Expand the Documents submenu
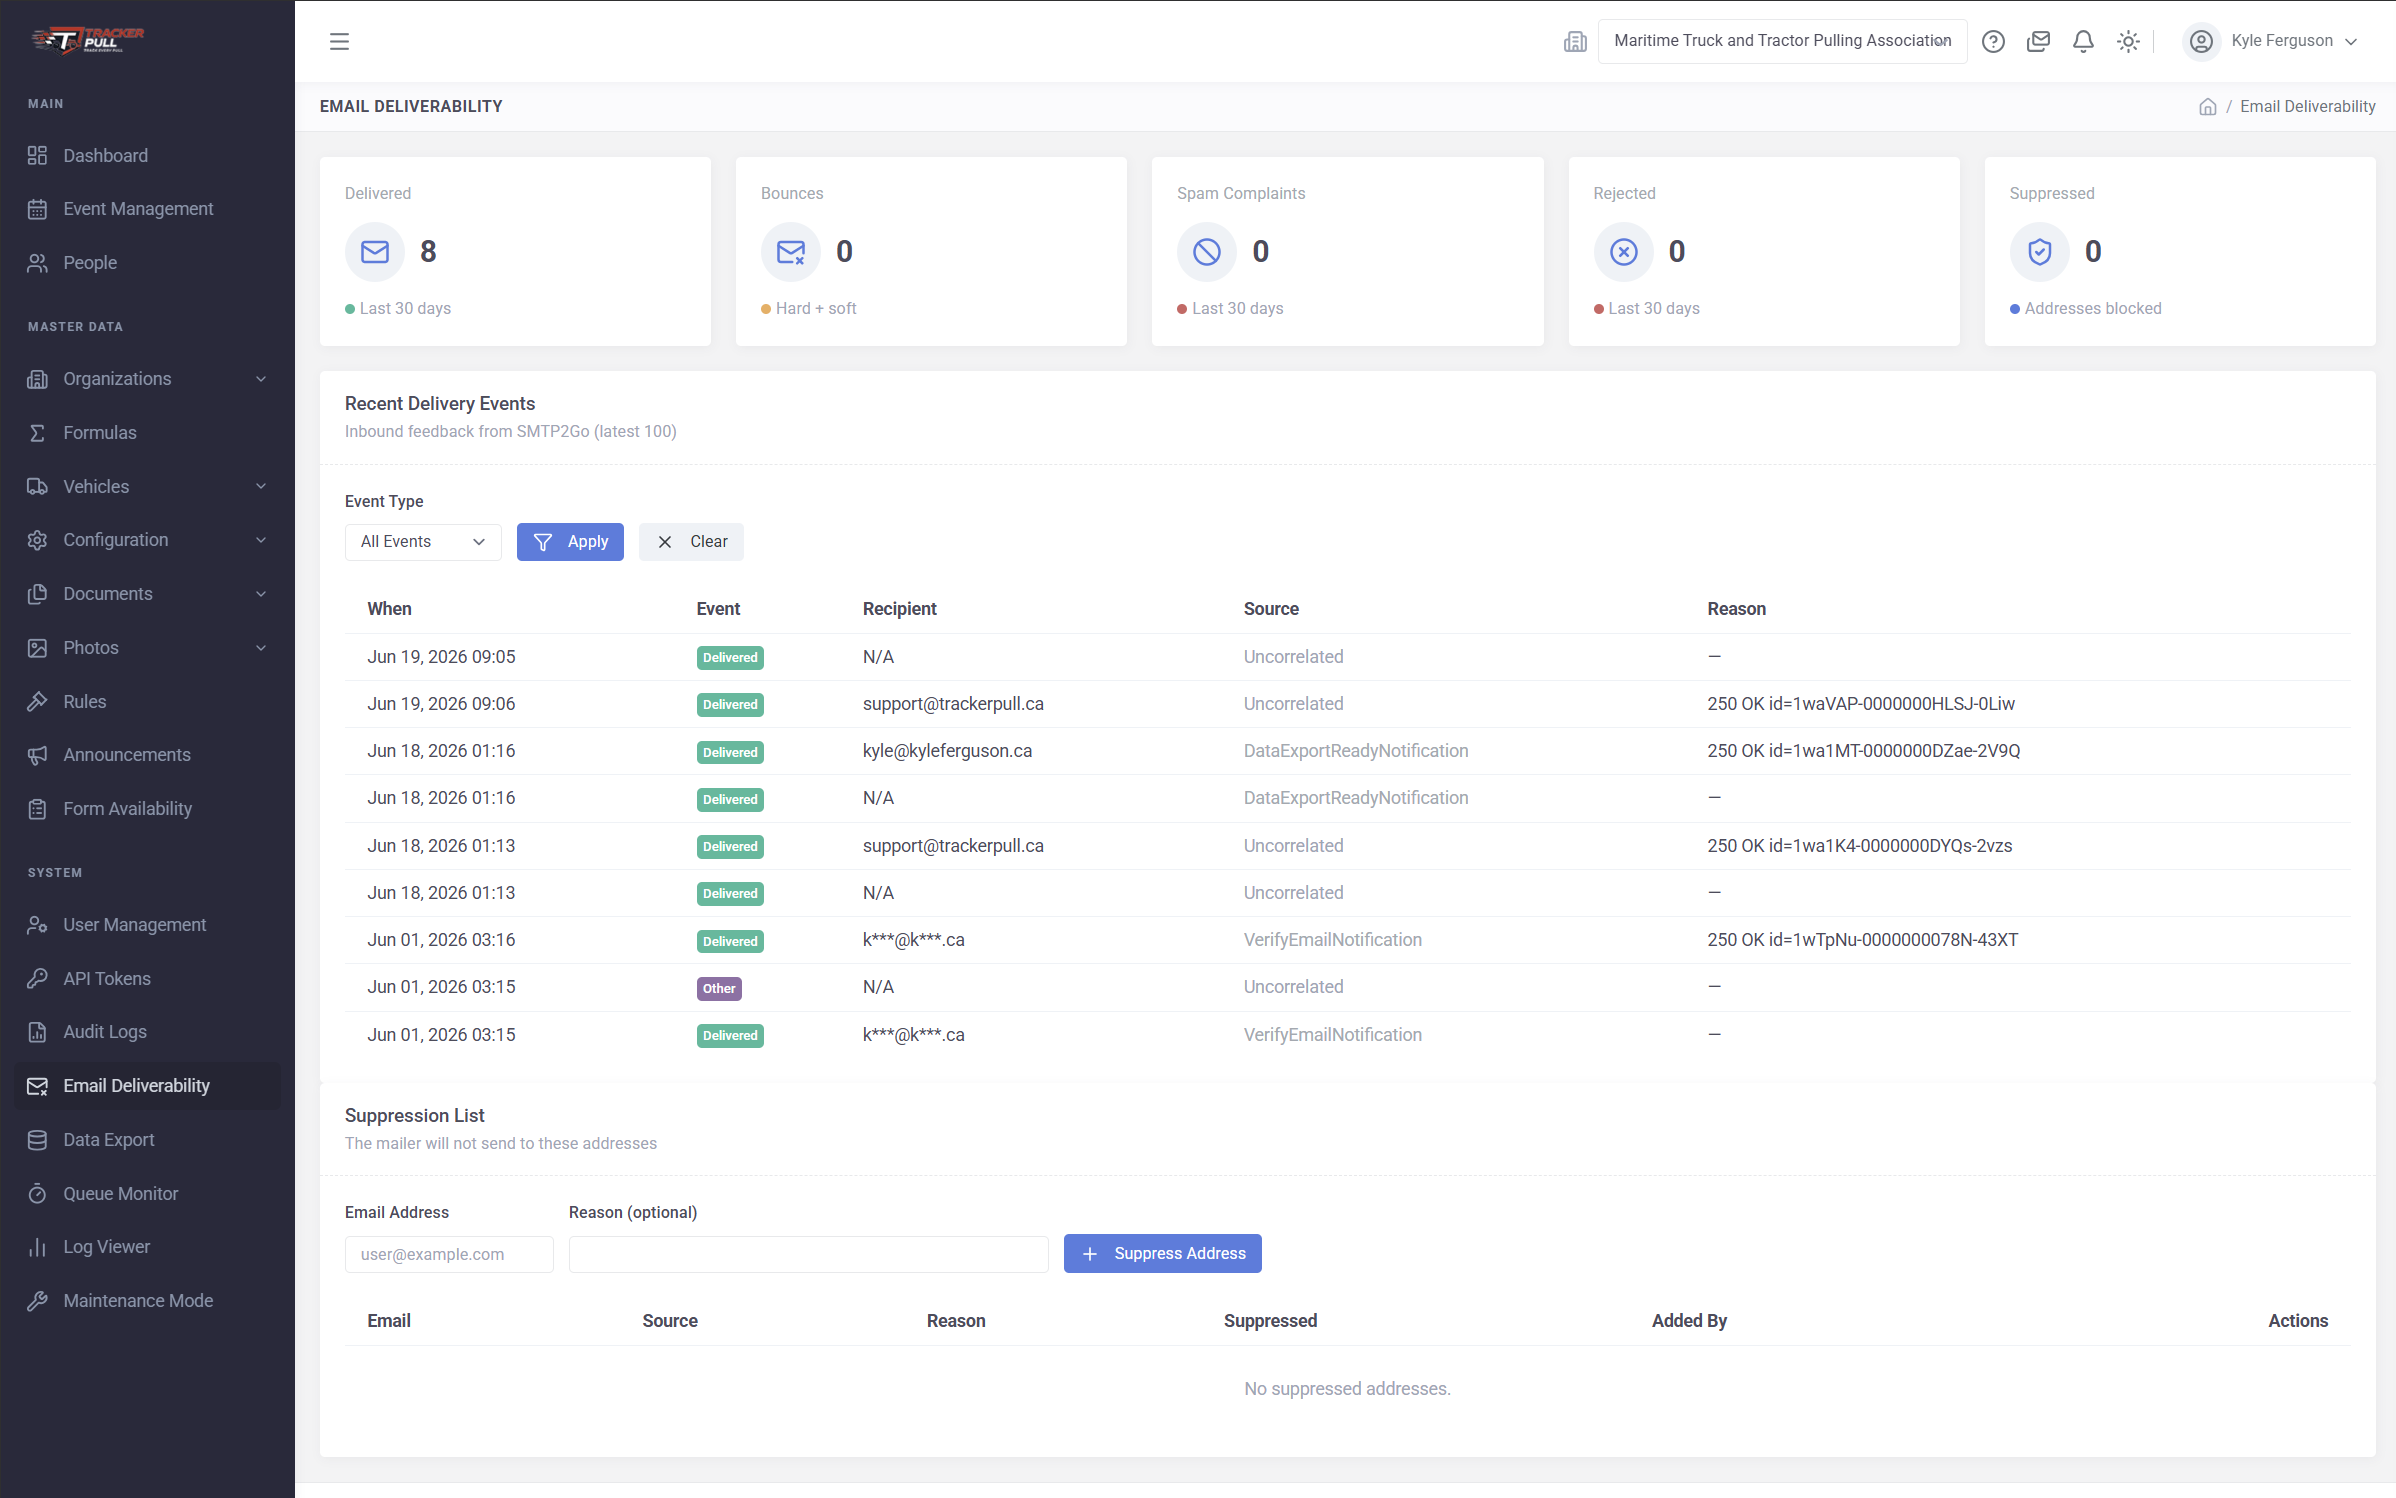Viewport: 2396px width, 1498px height. 147,594
